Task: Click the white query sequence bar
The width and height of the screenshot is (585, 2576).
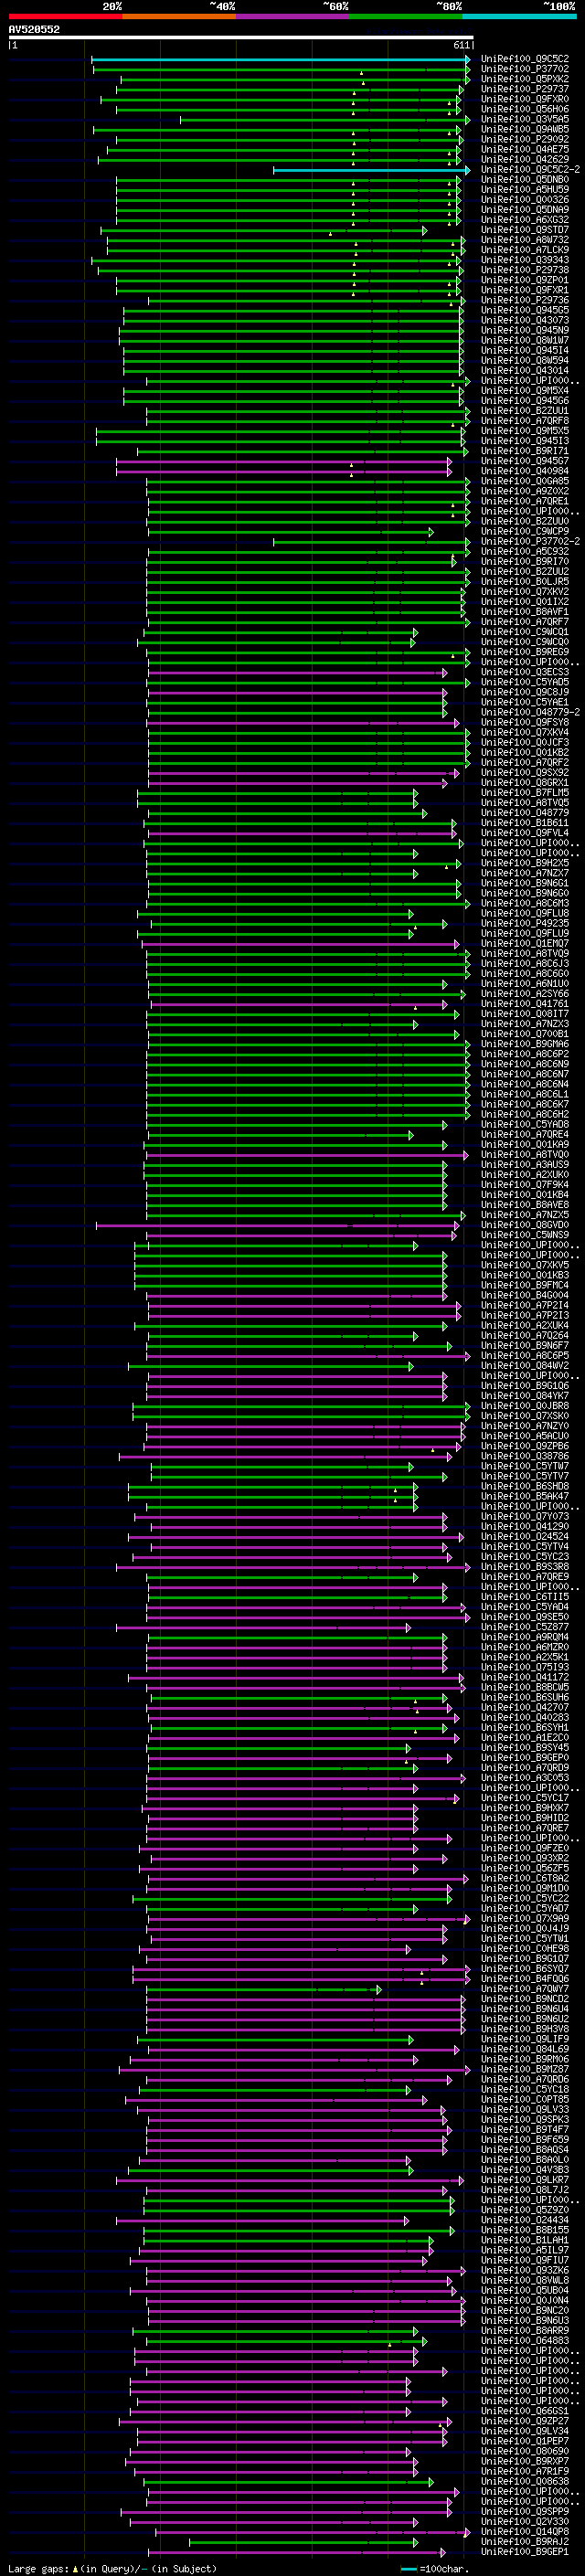Action: coord(240,38)
